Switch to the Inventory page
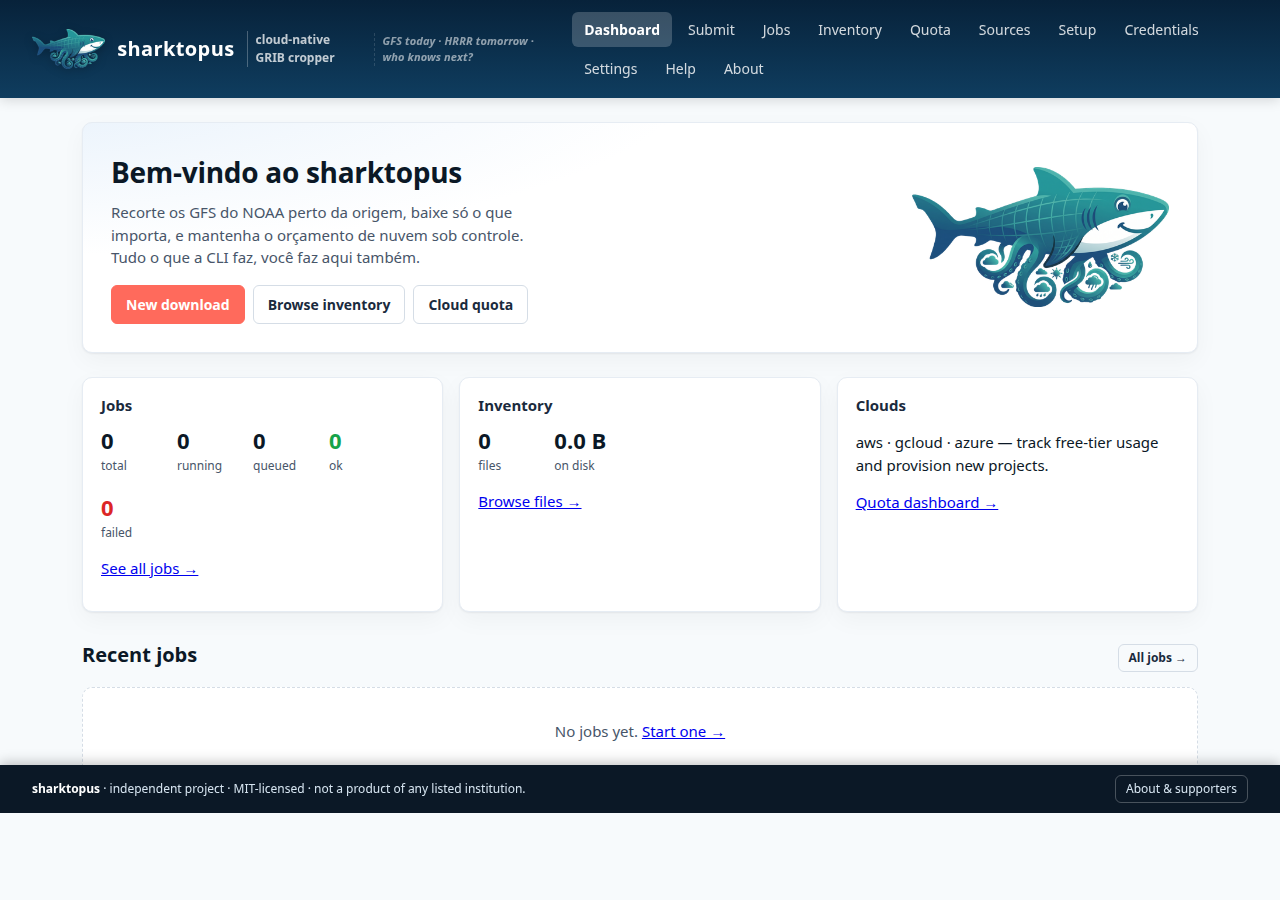 click(x=849, y=30)
